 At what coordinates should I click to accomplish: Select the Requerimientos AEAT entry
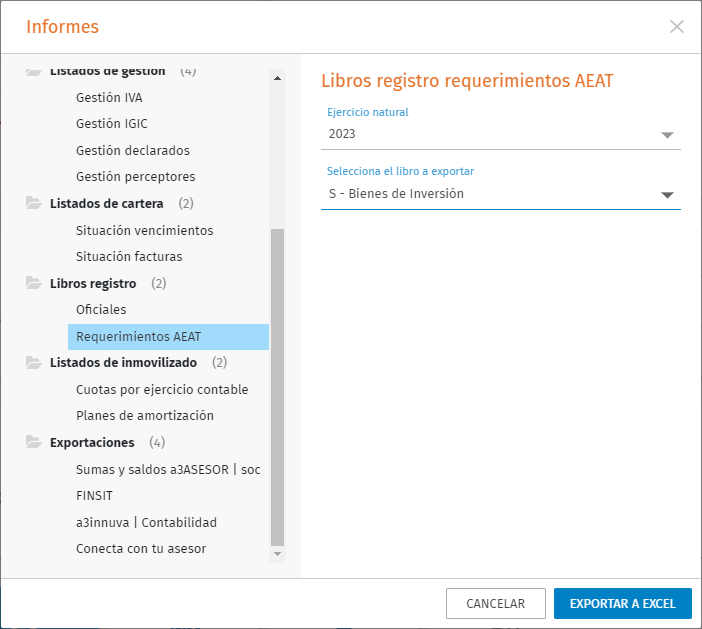[x=168, y=337]
